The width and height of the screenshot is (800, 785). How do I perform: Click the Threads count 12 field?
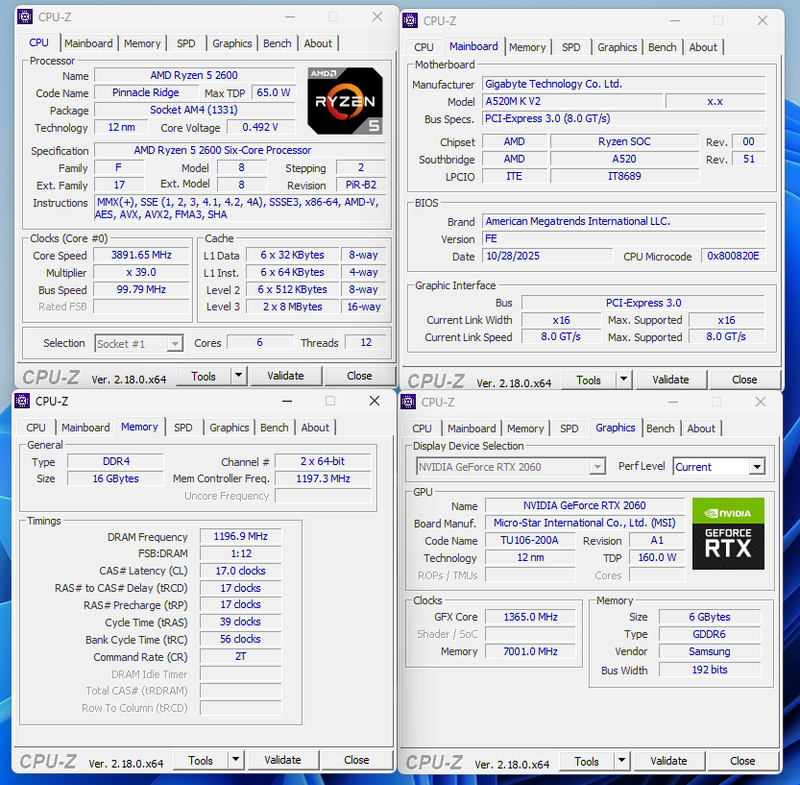366,342
